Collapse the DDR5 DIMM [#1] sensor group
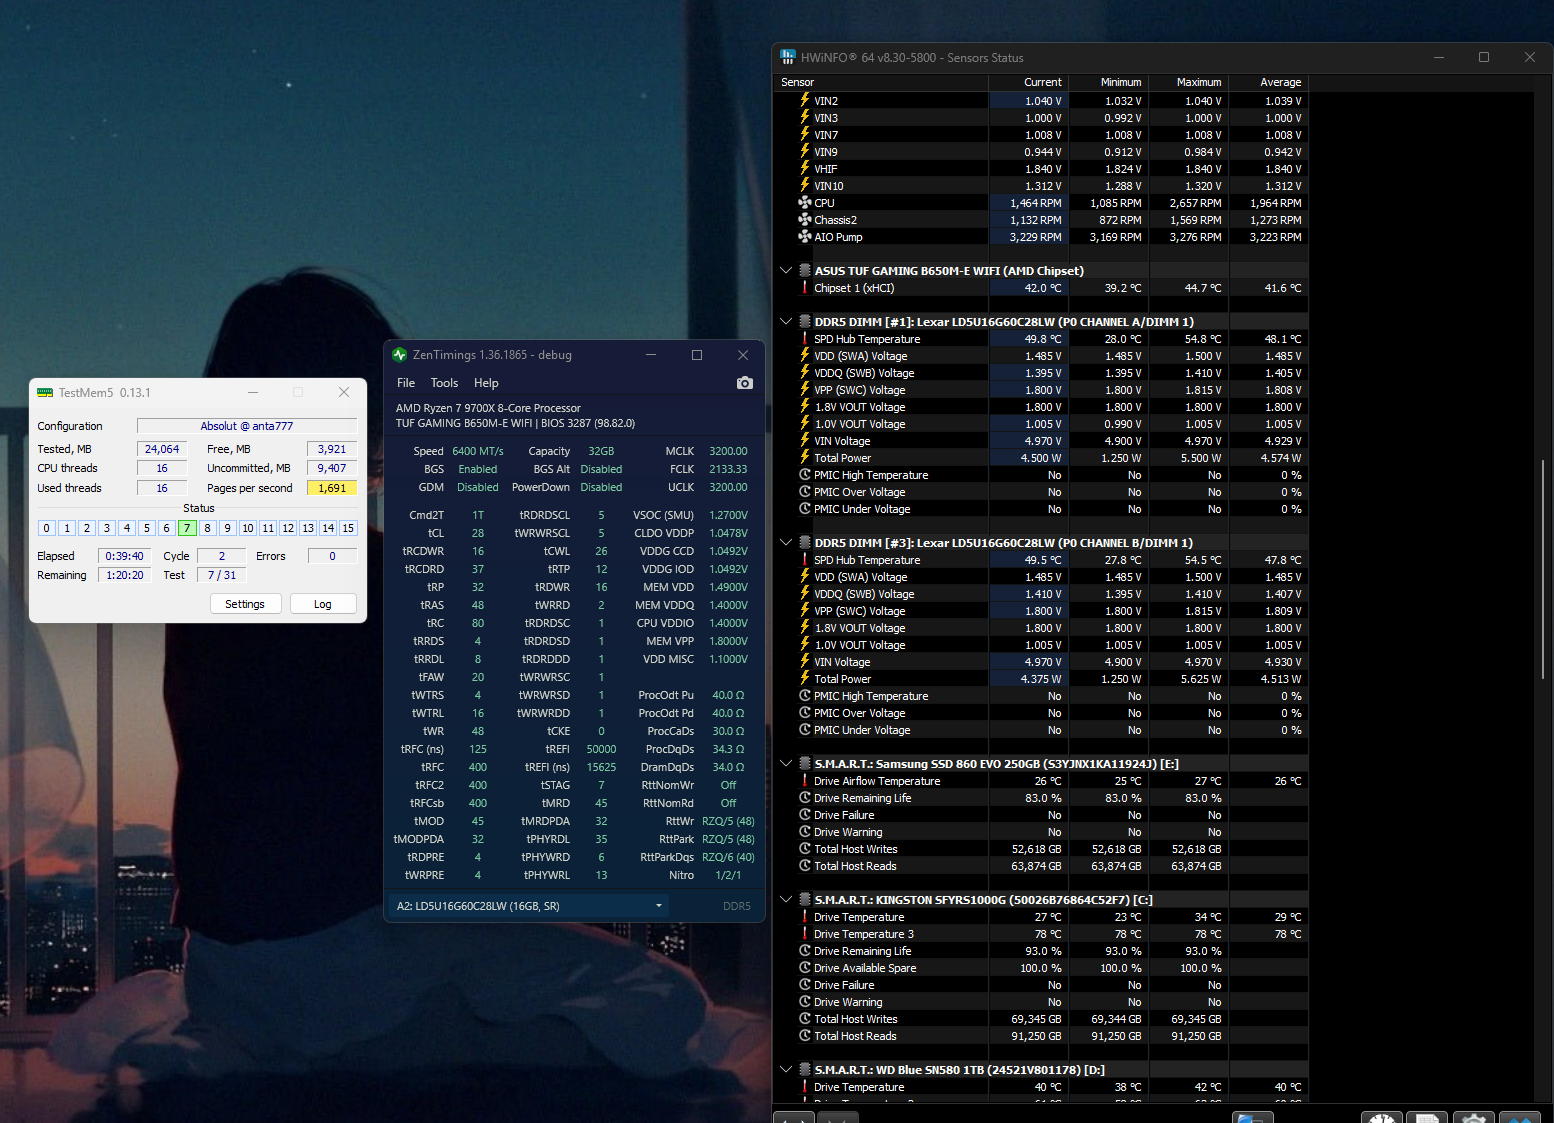This screenshot has height=1123, width=1554. tap(786, 321)
